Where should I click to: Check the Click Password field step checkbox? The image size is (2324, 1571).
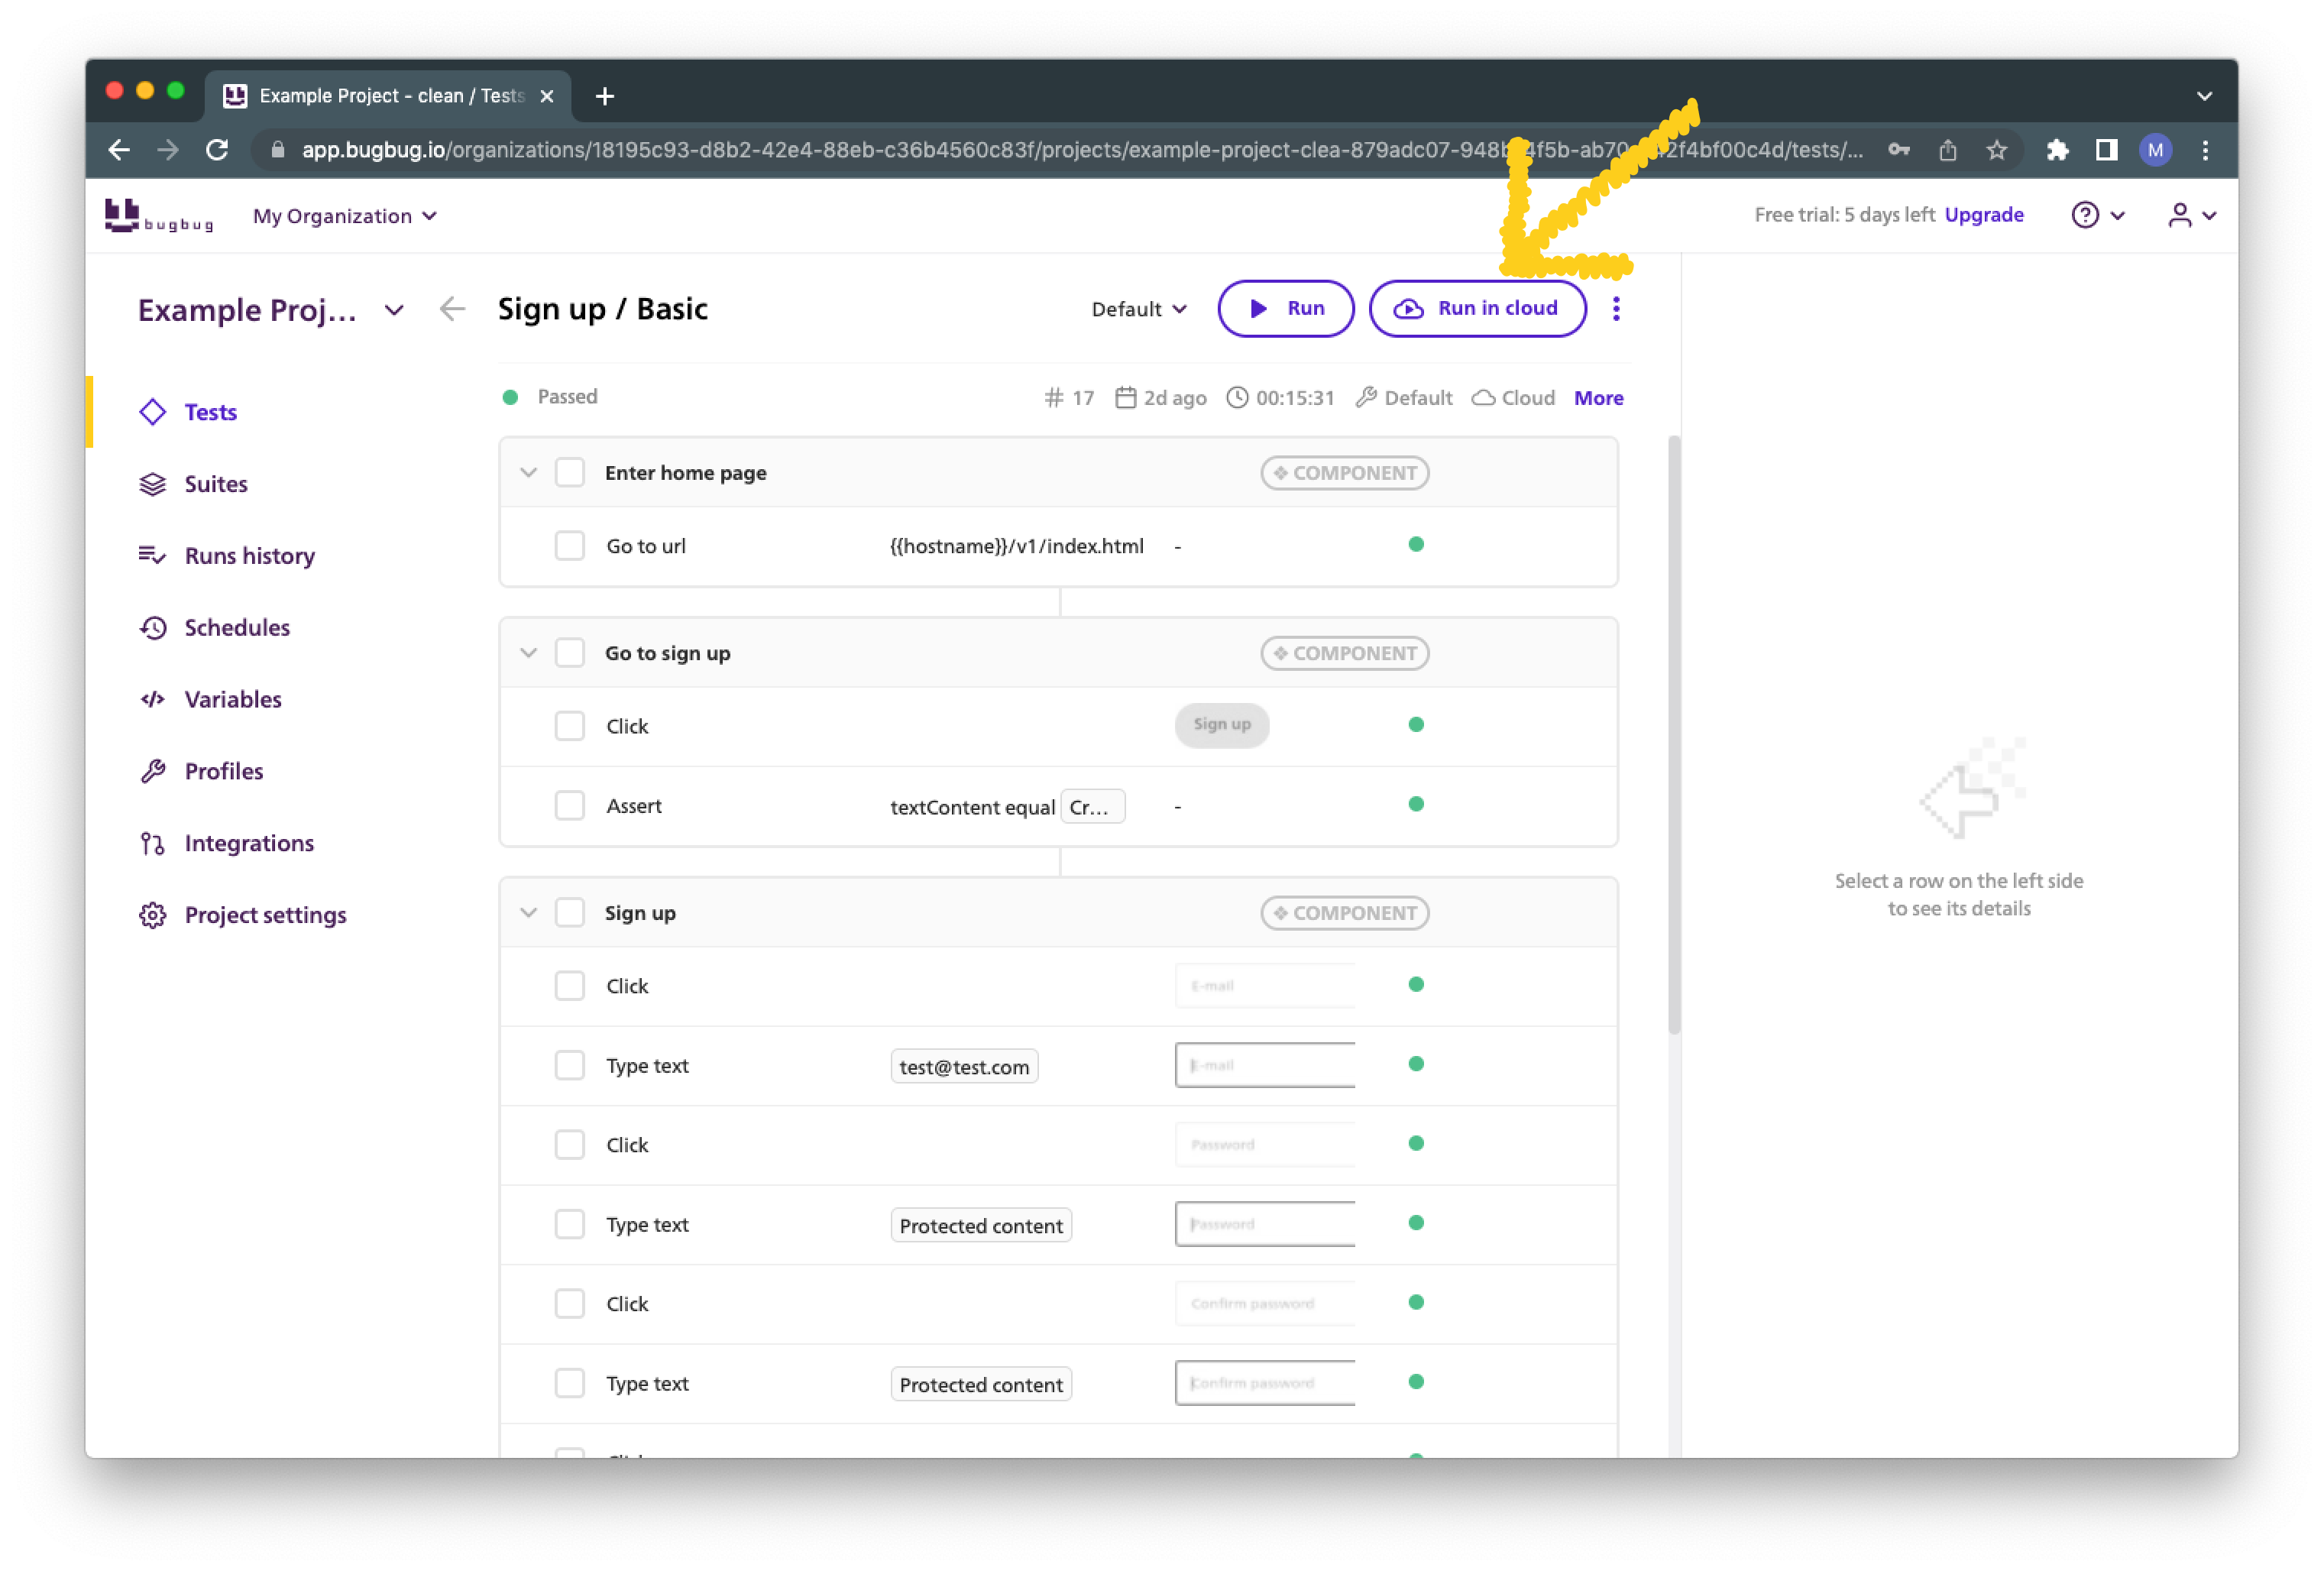(x=570, y=1145)
